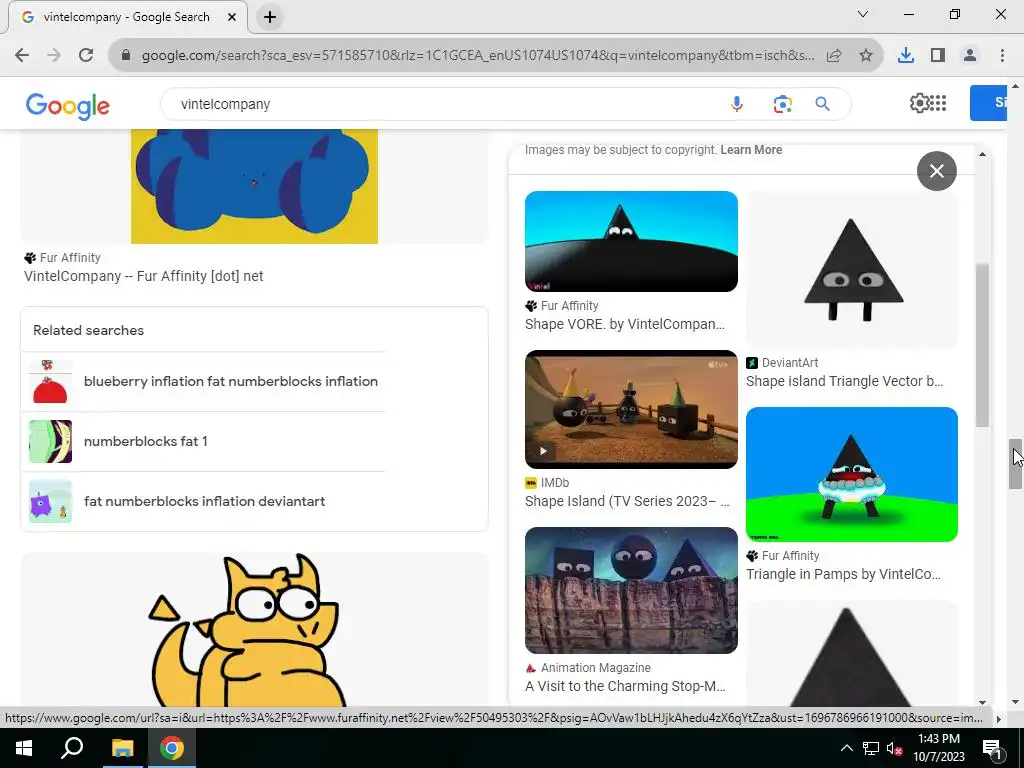Open VintelCompany Fur Affinity result link
Image resolution: width=1024 pixels, height=768 pixels.
click(144, 276)
